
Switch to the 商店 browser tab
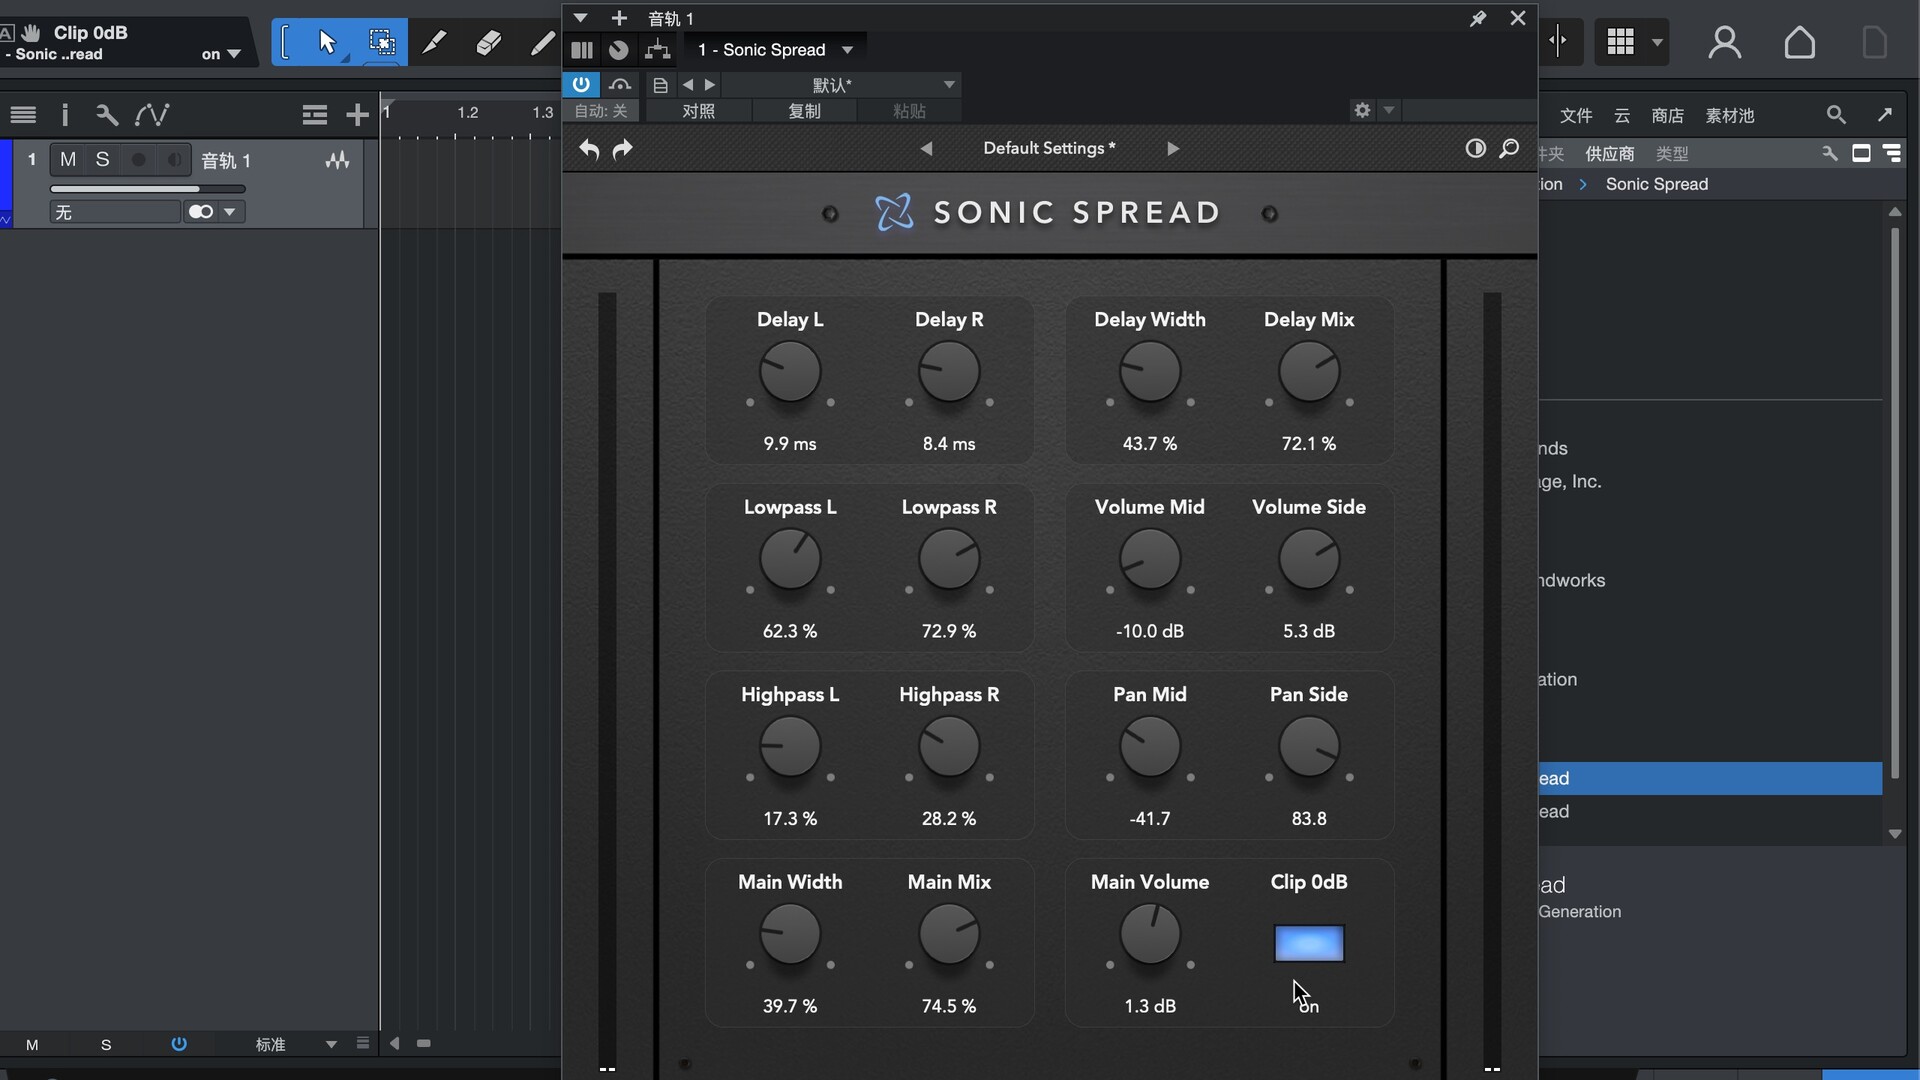pos(1667,116)
